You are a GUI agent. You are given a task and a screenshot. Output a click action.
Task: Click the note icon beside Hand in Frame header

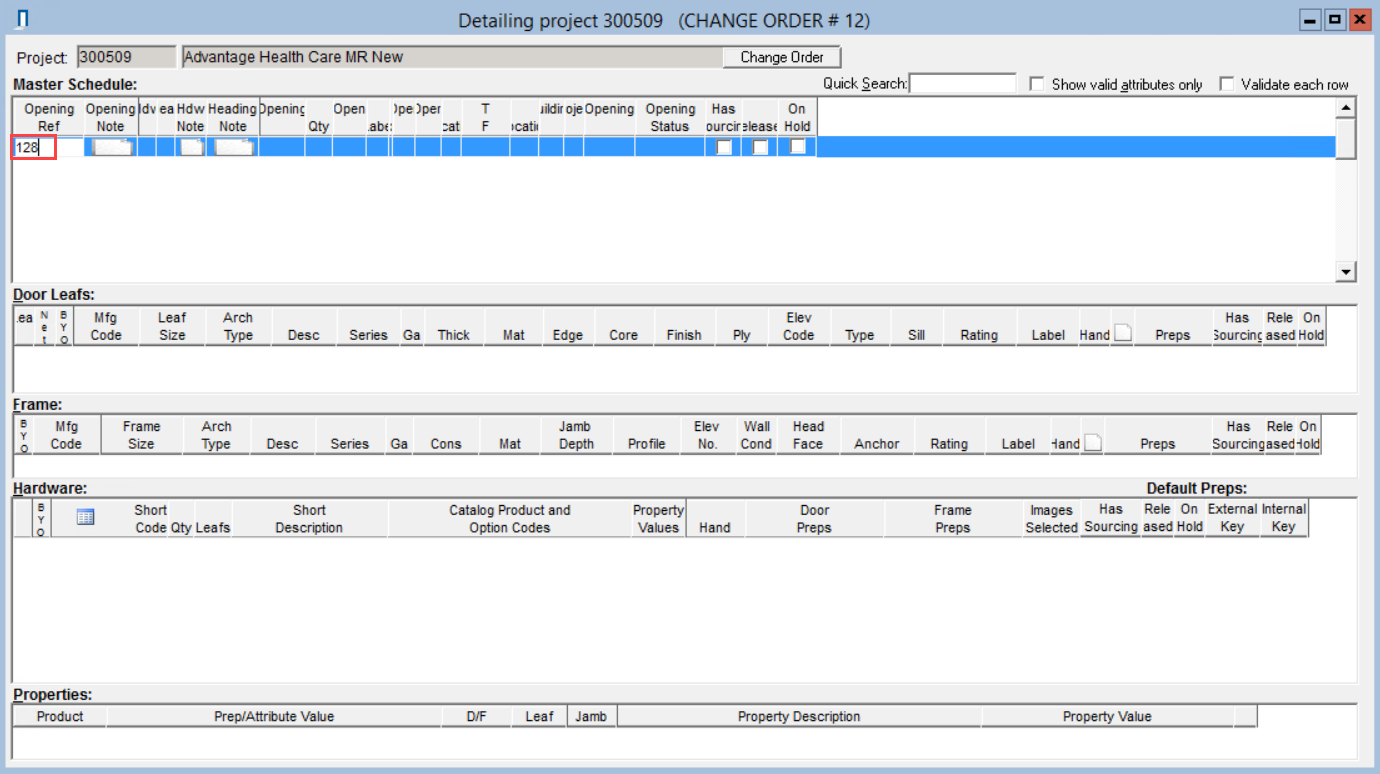[x=1092, y=443]
